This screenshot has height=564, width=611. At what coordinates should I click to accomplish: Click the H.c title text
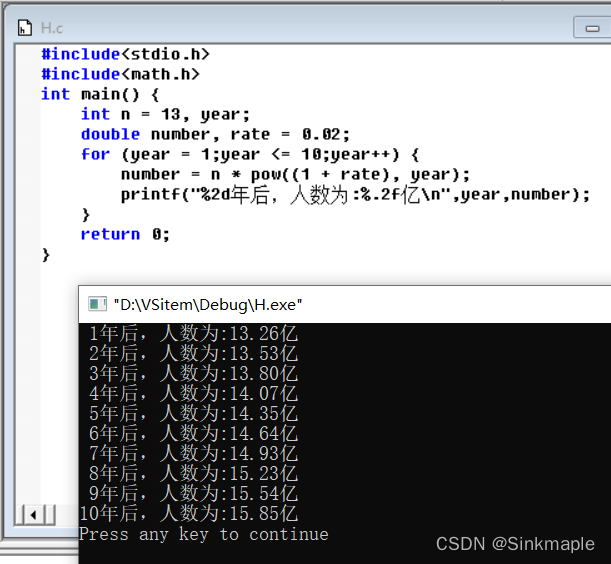coord(52,28)
